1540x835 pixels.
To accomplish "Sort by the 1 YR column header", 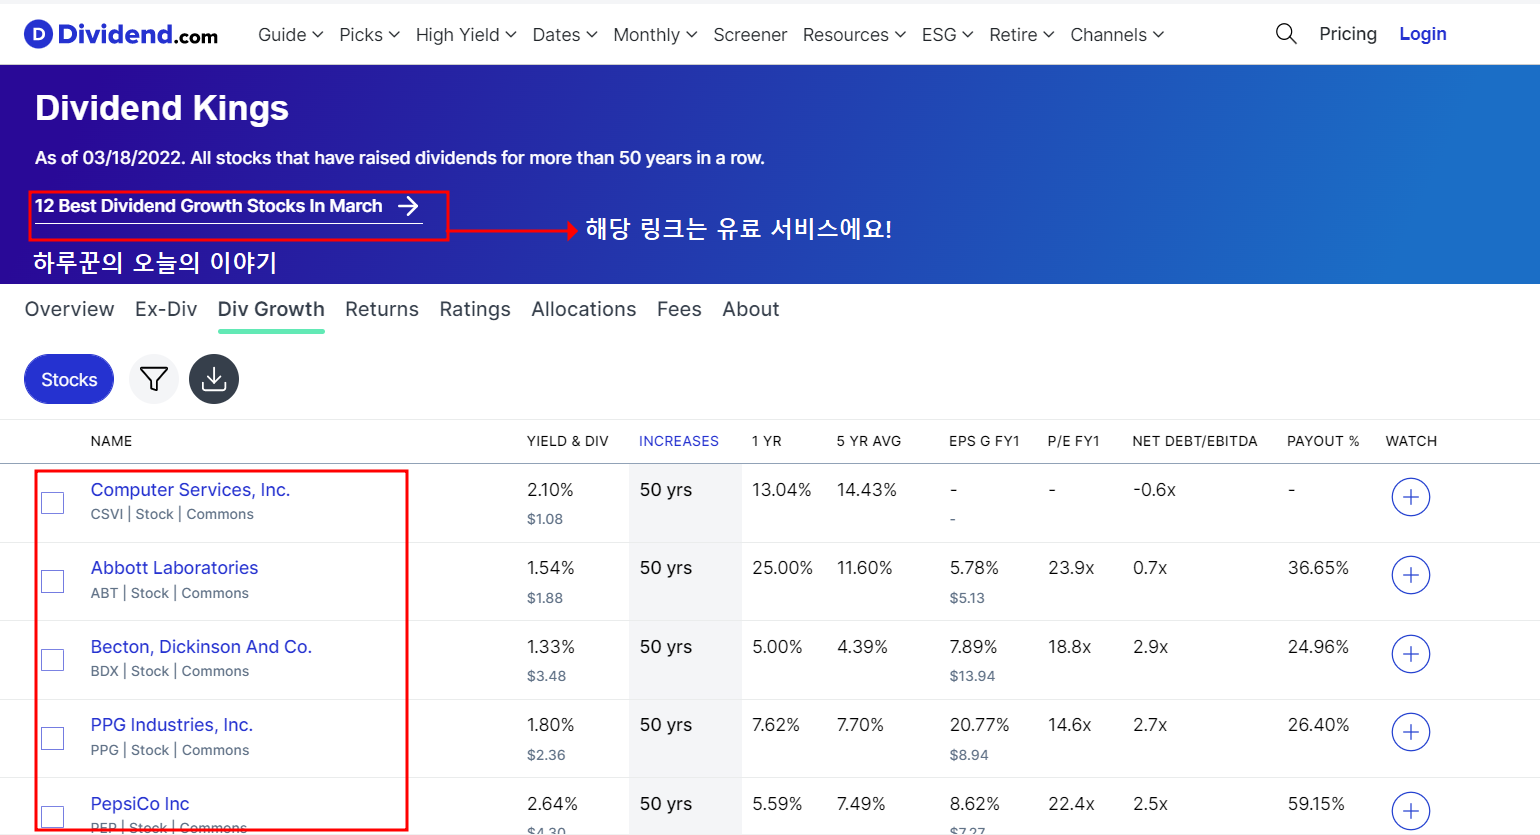I will coord(767,441).
